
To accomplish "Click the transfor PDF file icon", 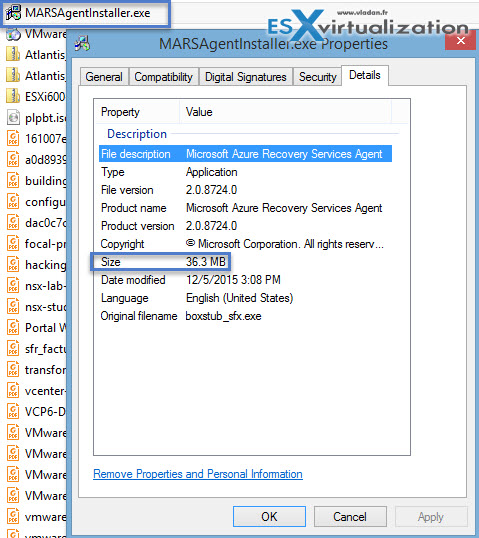I will point(13,370).
